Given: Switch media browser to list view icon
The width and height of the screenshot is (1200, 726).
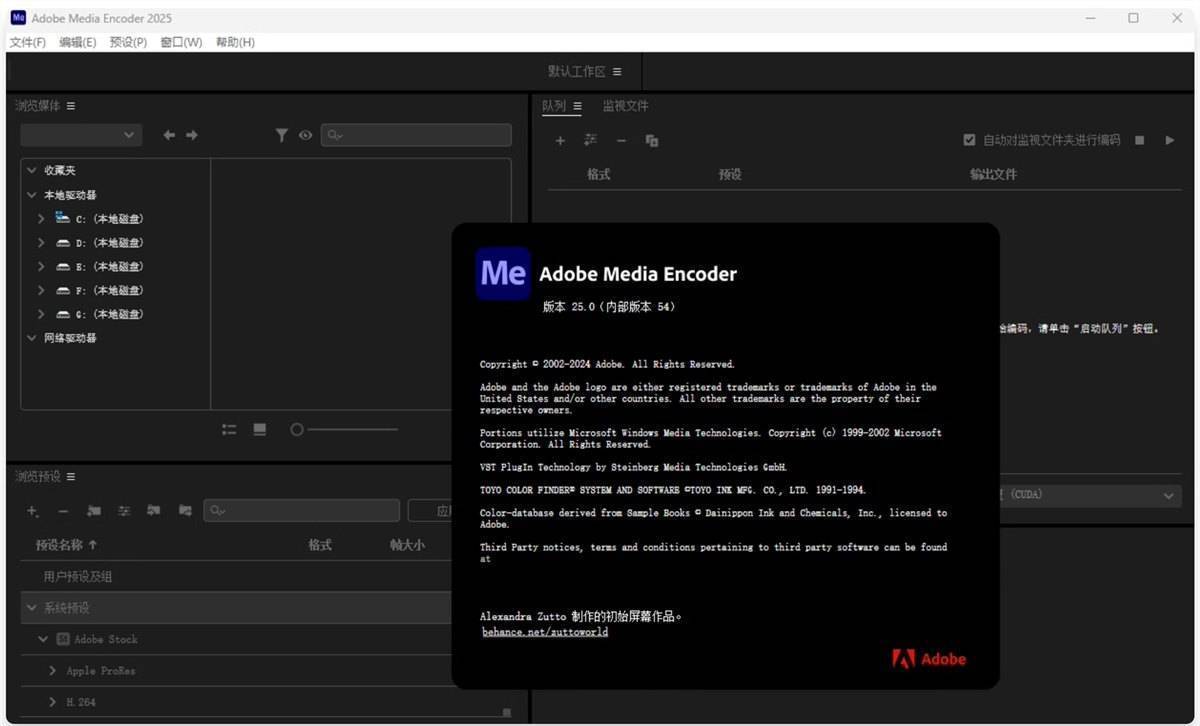Looking at the screenshot, I should [229, 429].
